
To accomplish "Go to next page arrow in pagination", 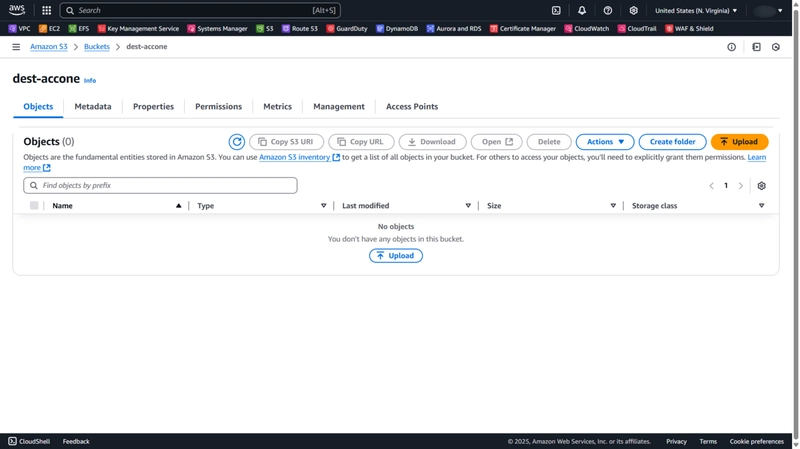I will click(741, 186).
